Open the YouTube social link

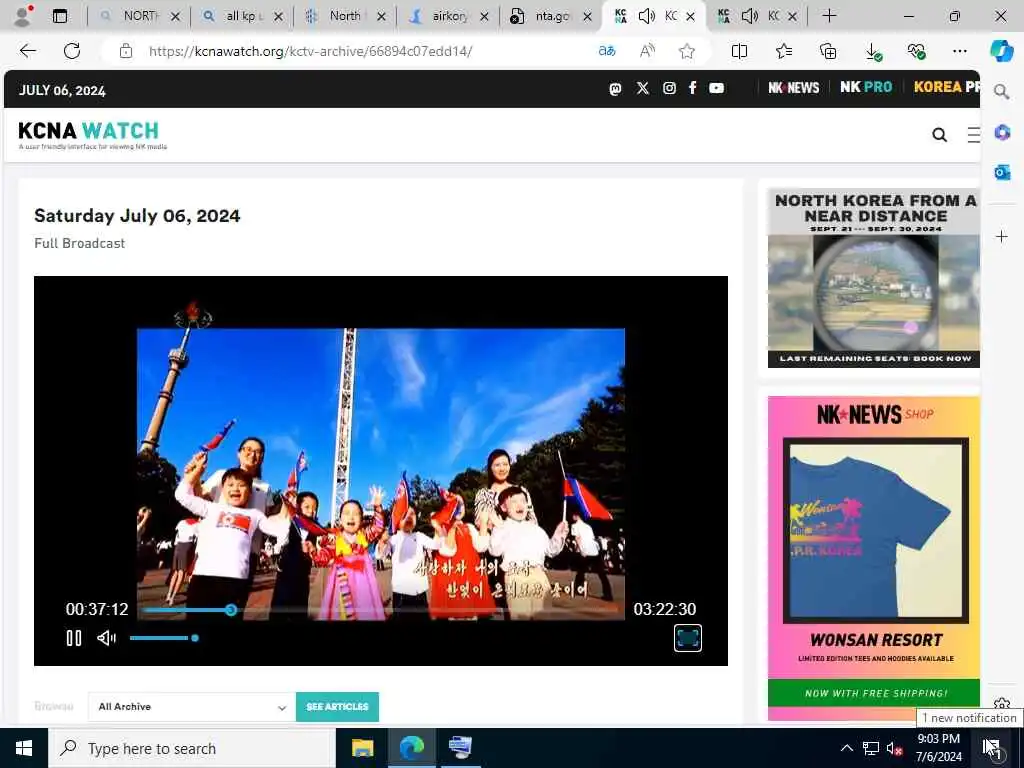coord(716,88)
